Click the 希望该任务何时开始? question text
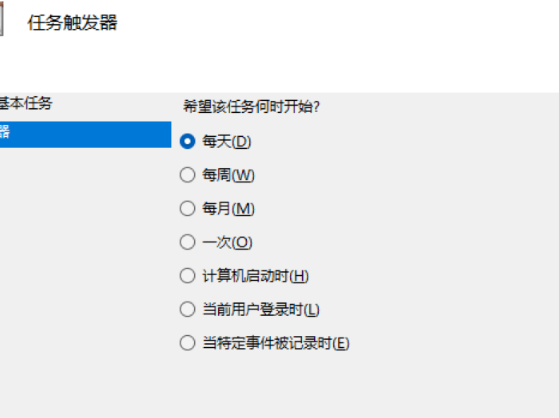Viewport: 559px width, 418px height. (x=251, y=106)
